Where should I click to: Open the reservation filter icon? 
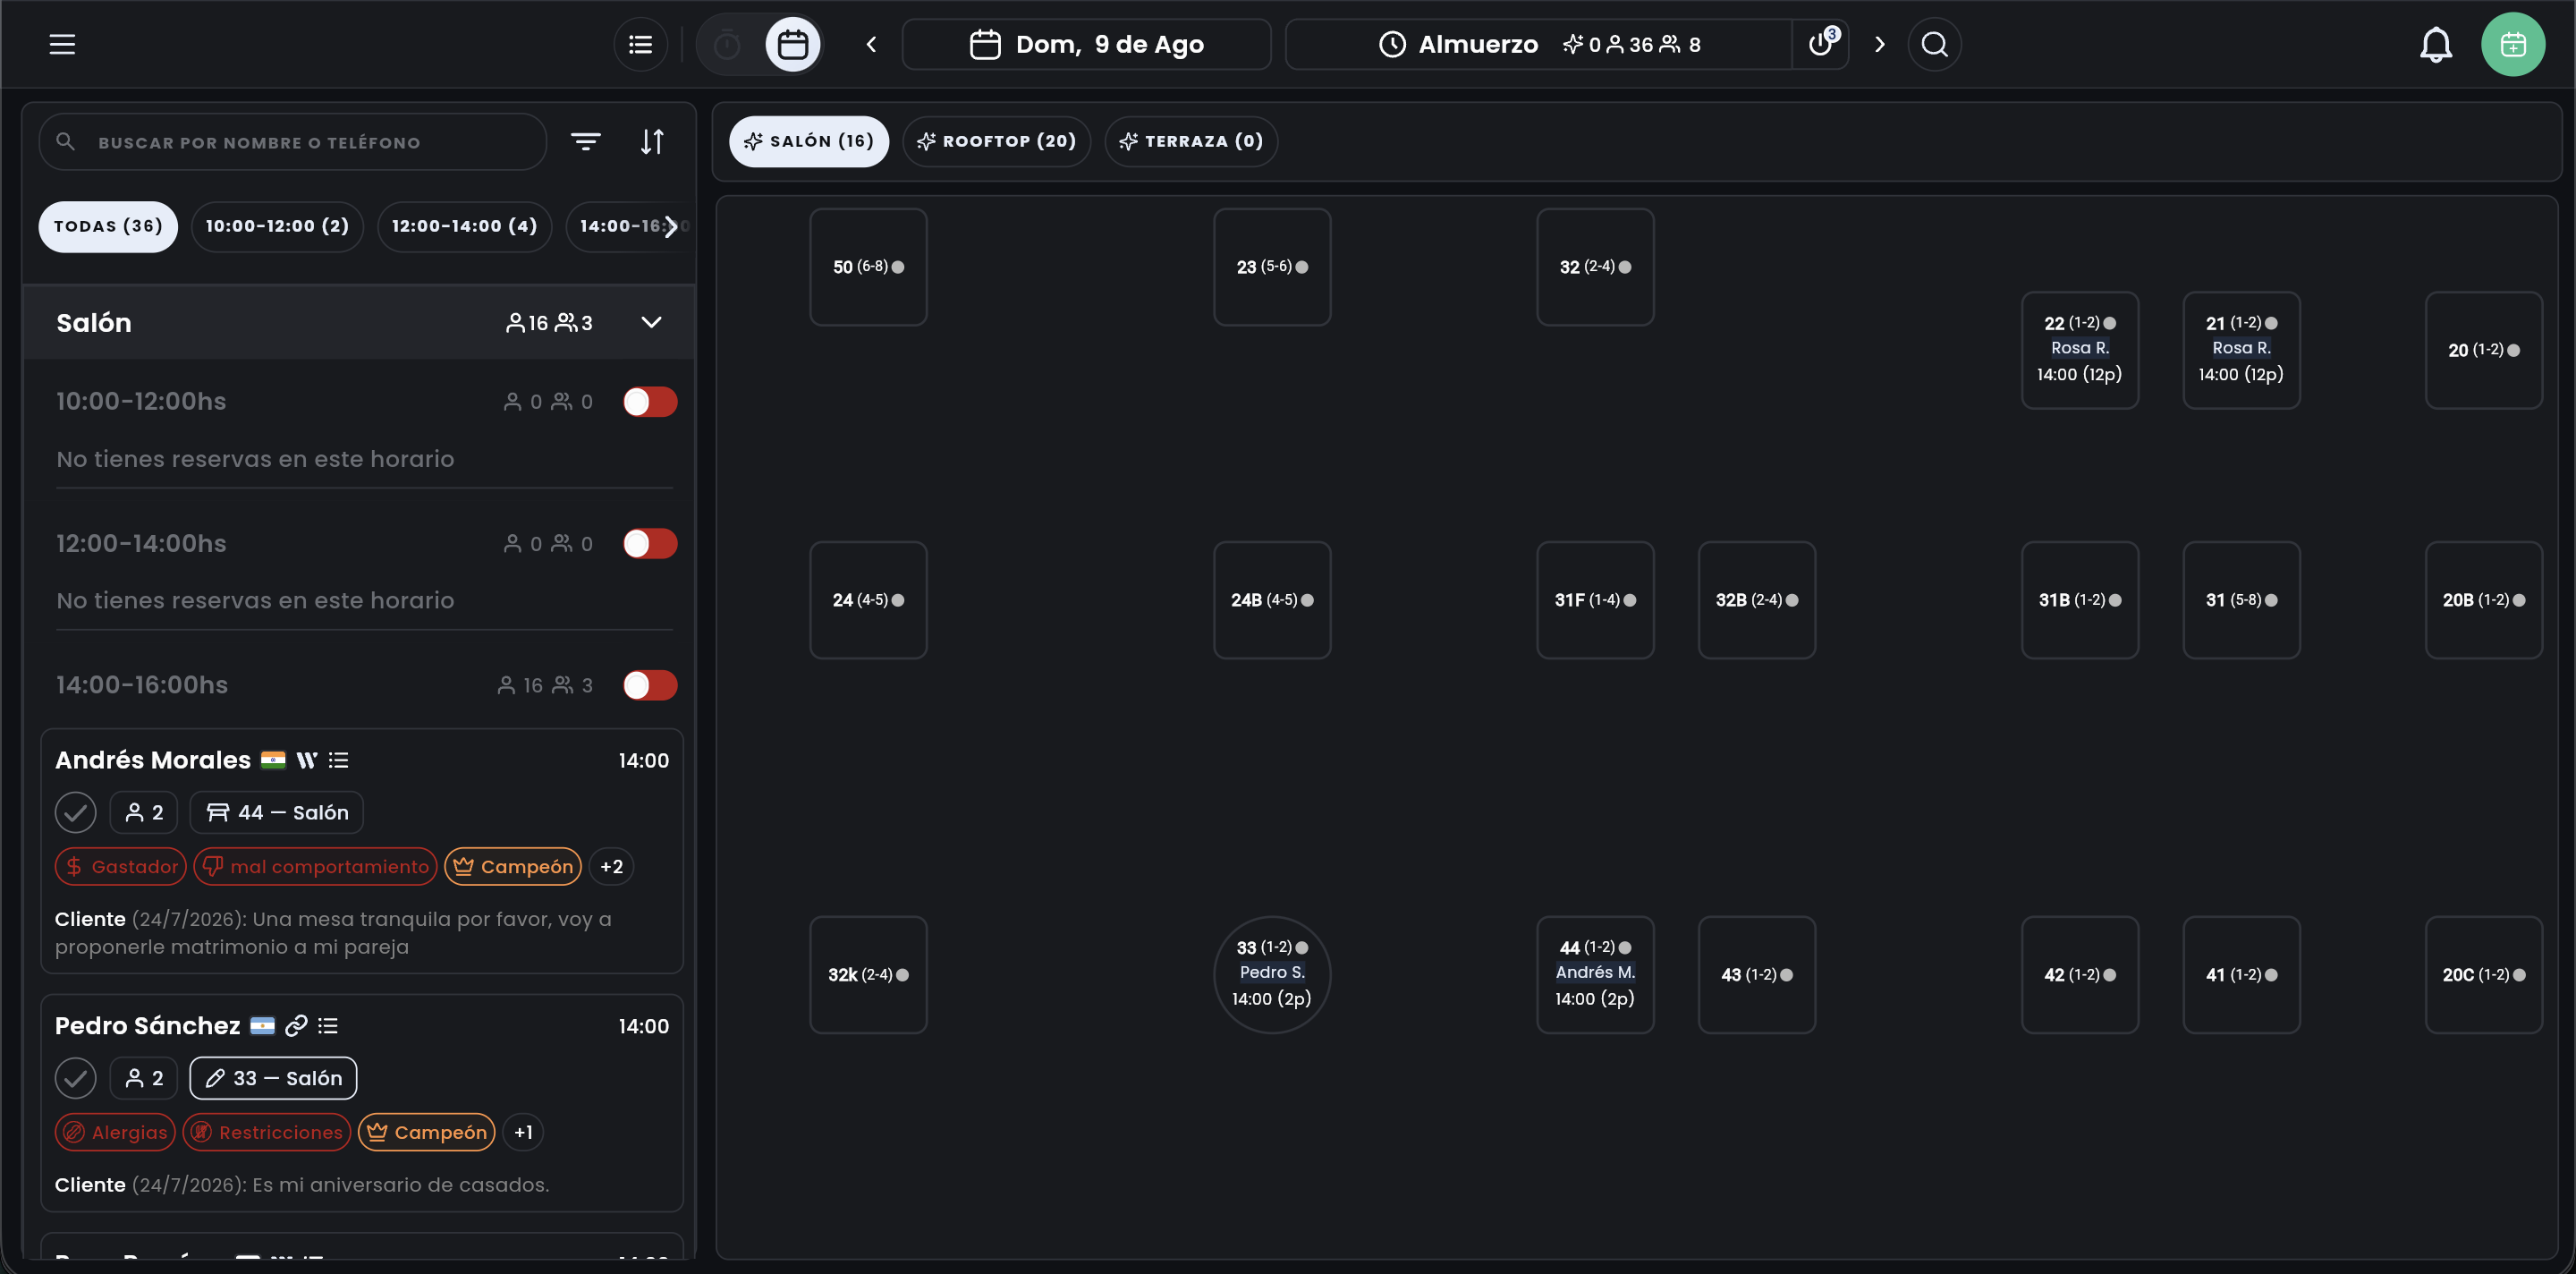pos(586,142)
